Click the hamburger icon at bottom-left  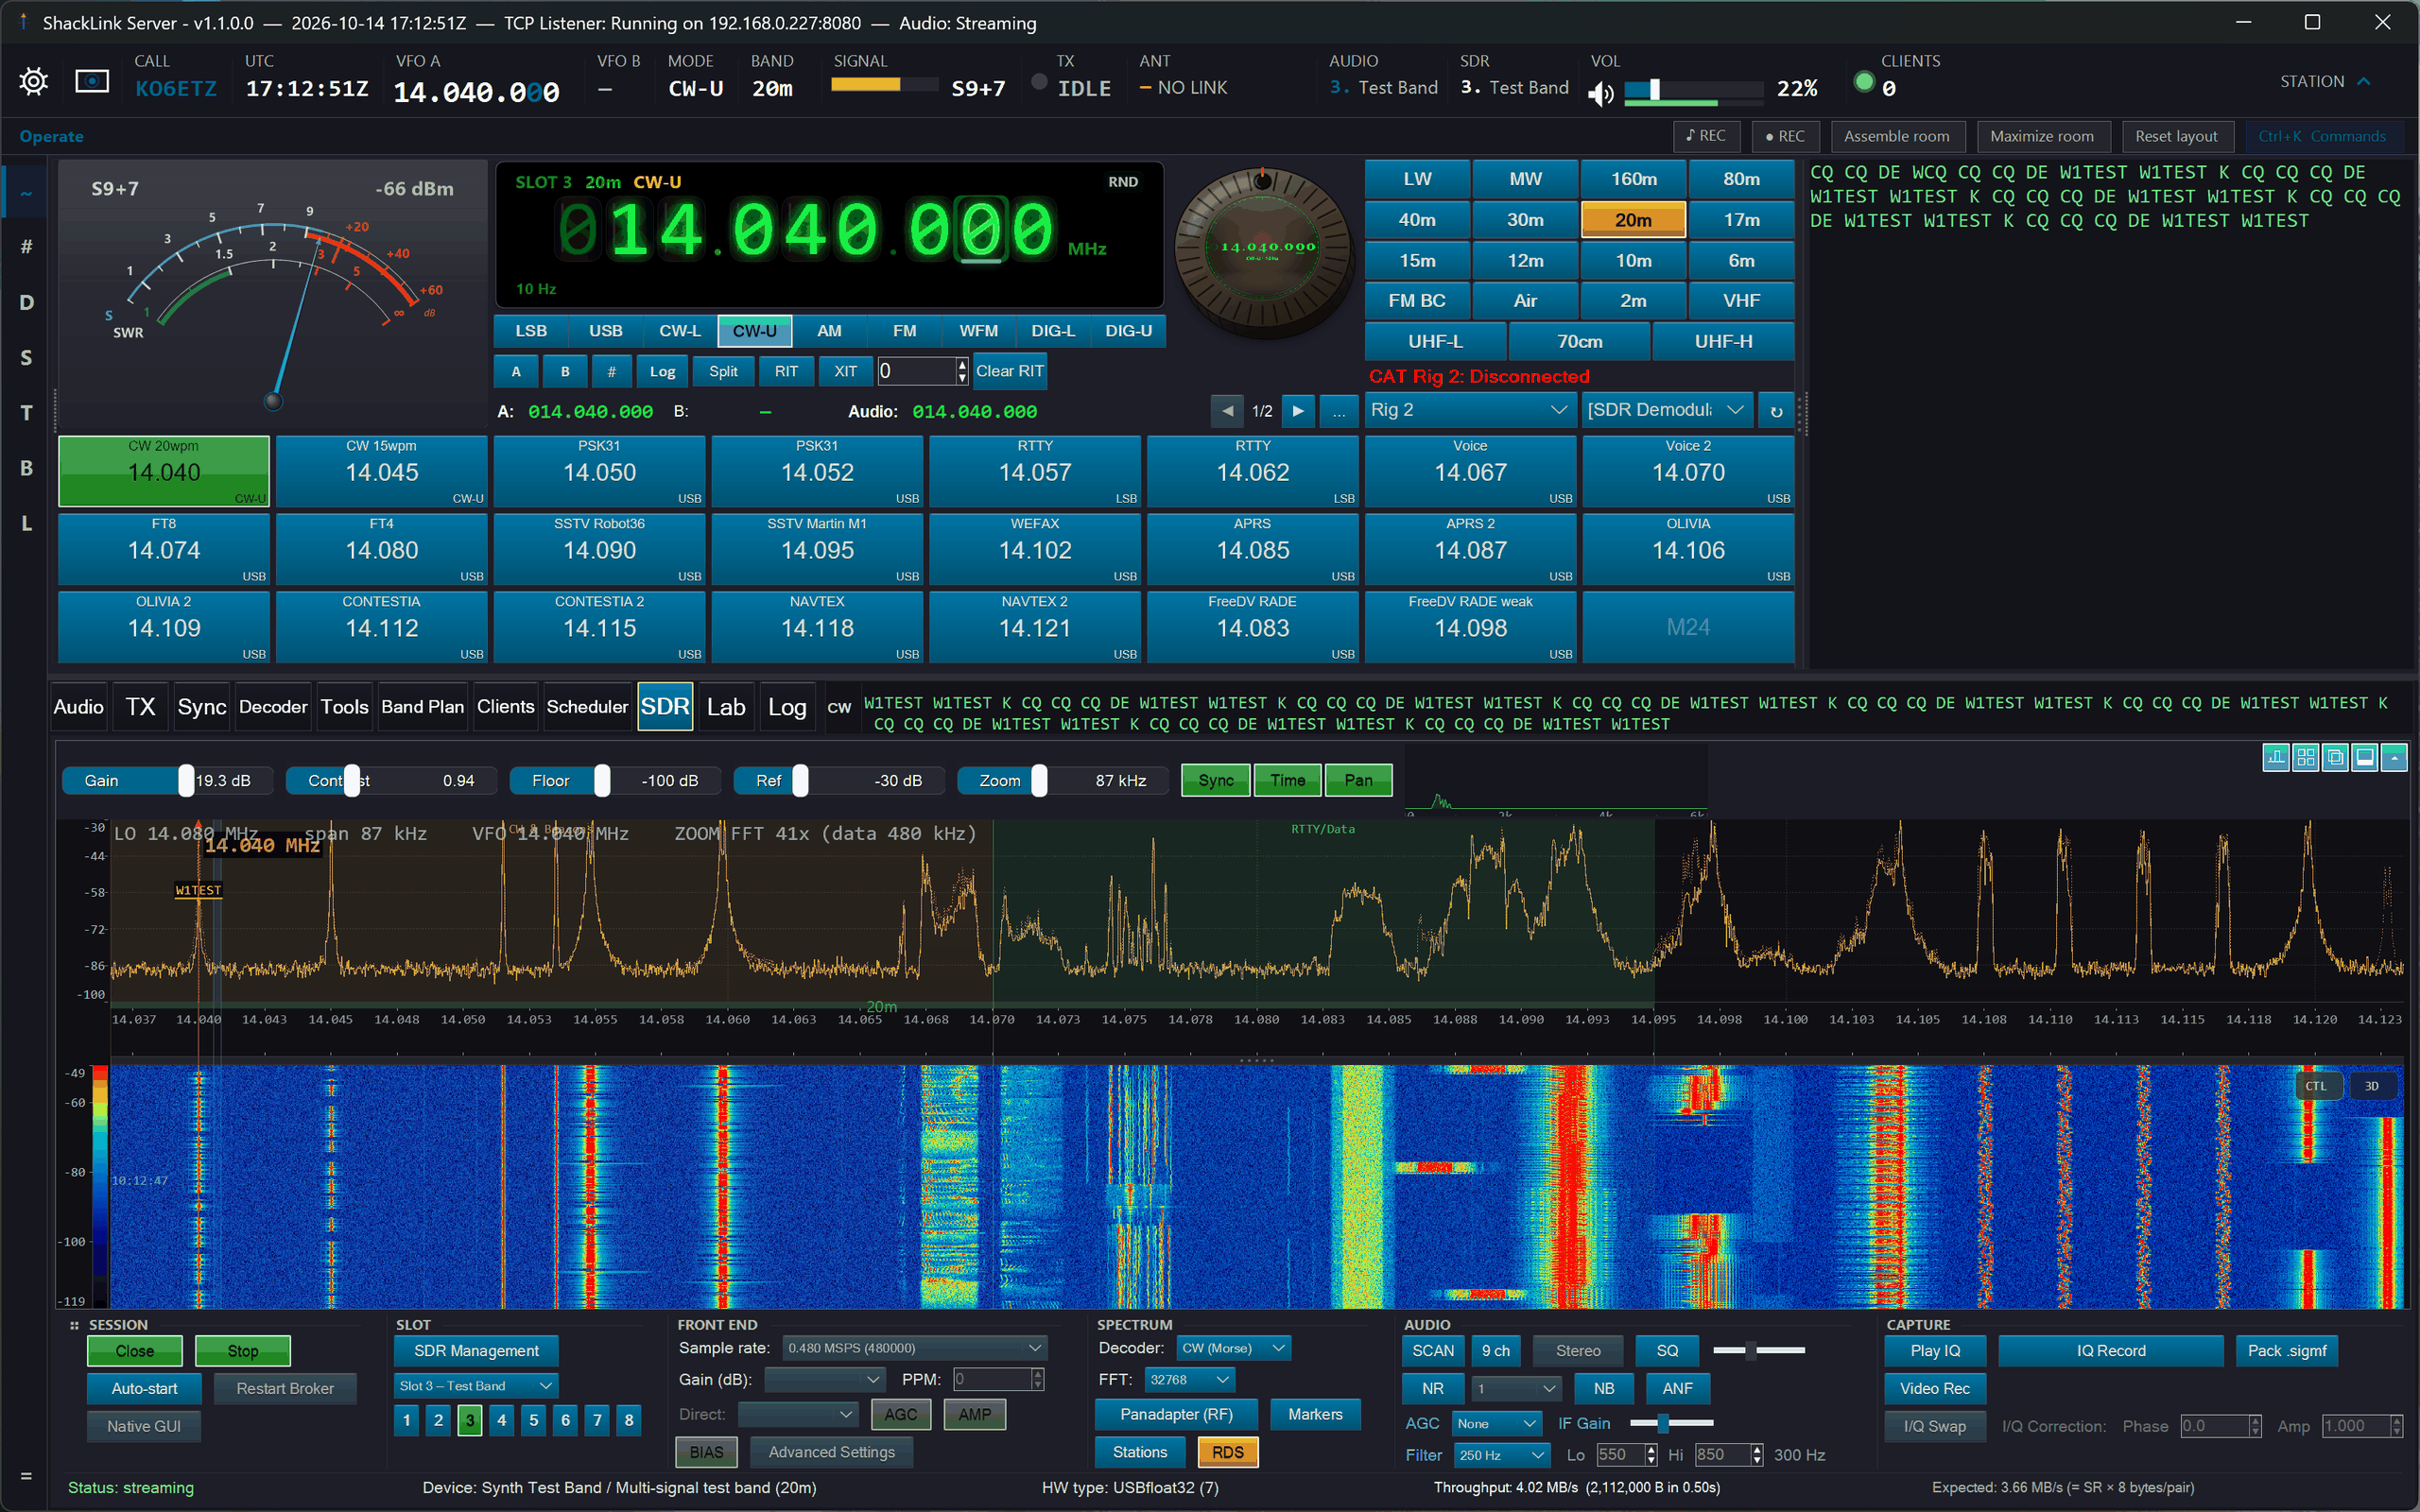26,1476
